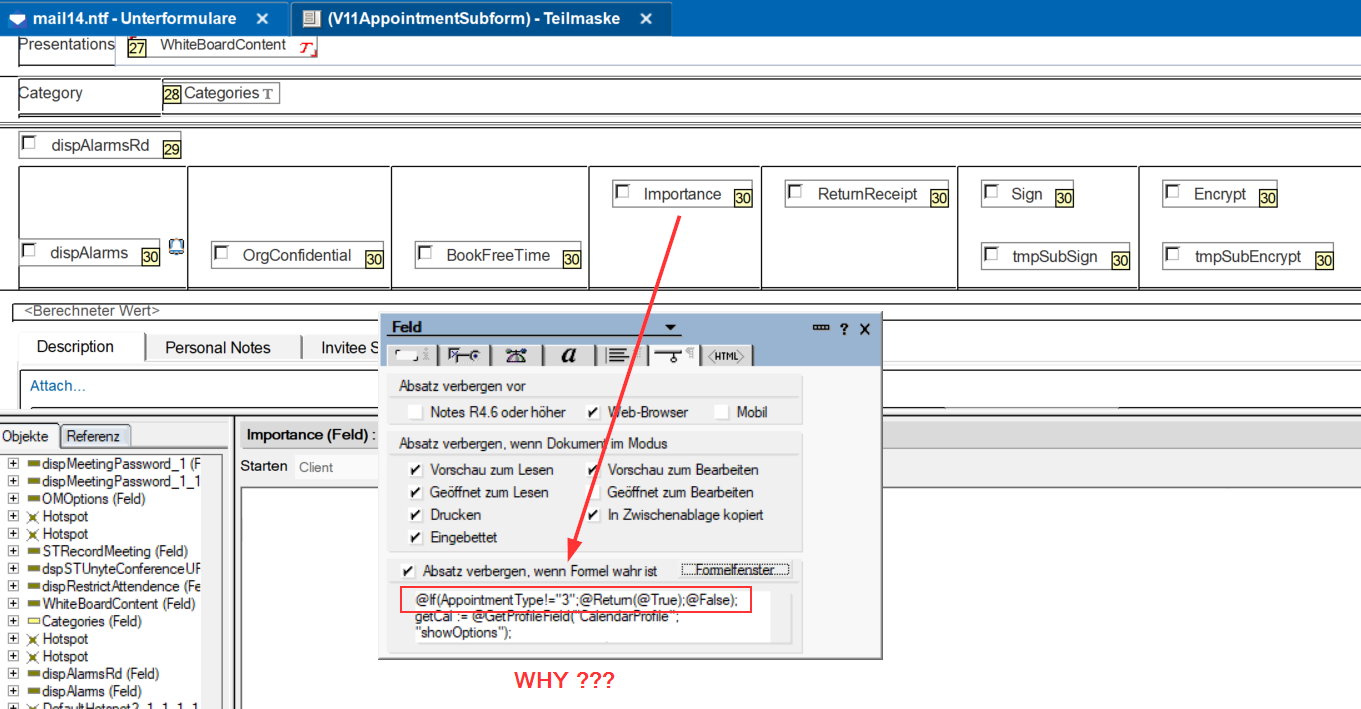The image size is (1361, 709).
Task: Switch to the Referenz tab
Action: pos(95,436)
